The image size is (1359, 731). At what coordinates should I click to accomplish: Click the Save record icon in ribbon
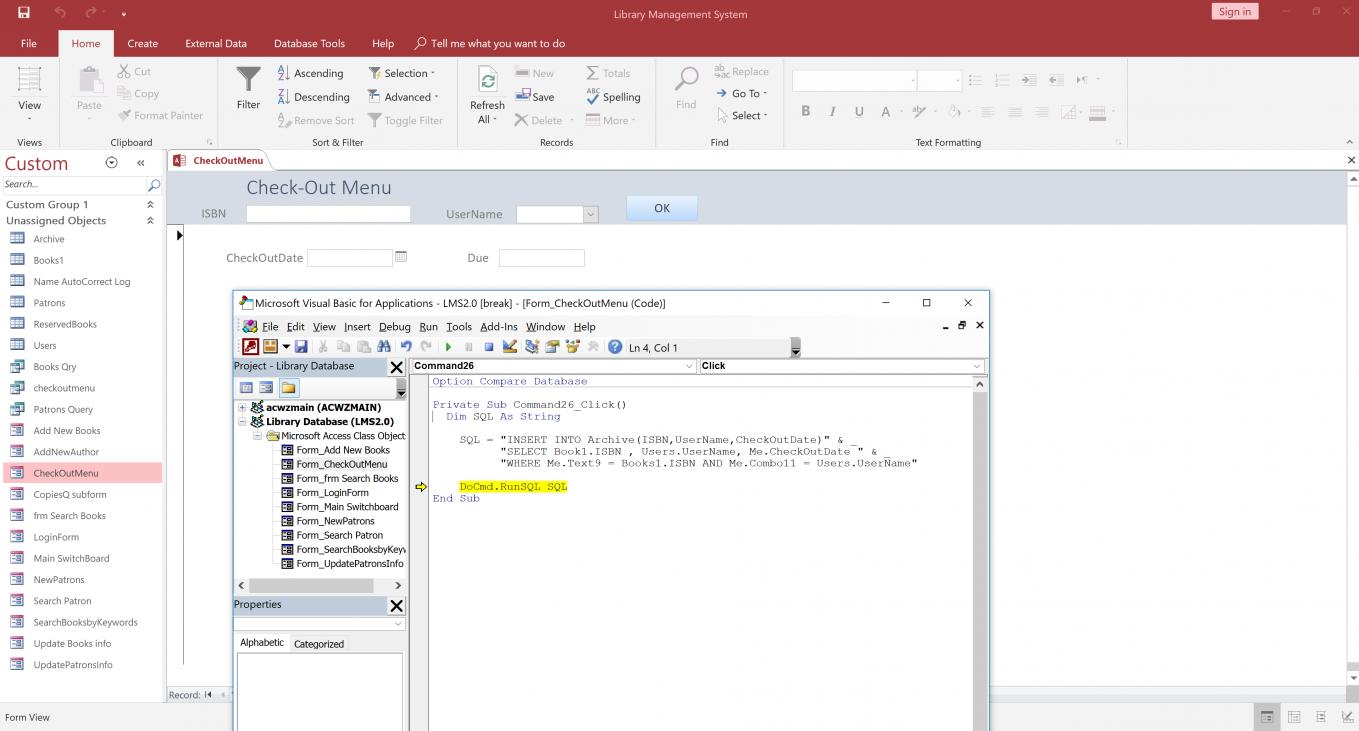coord(522,97)
